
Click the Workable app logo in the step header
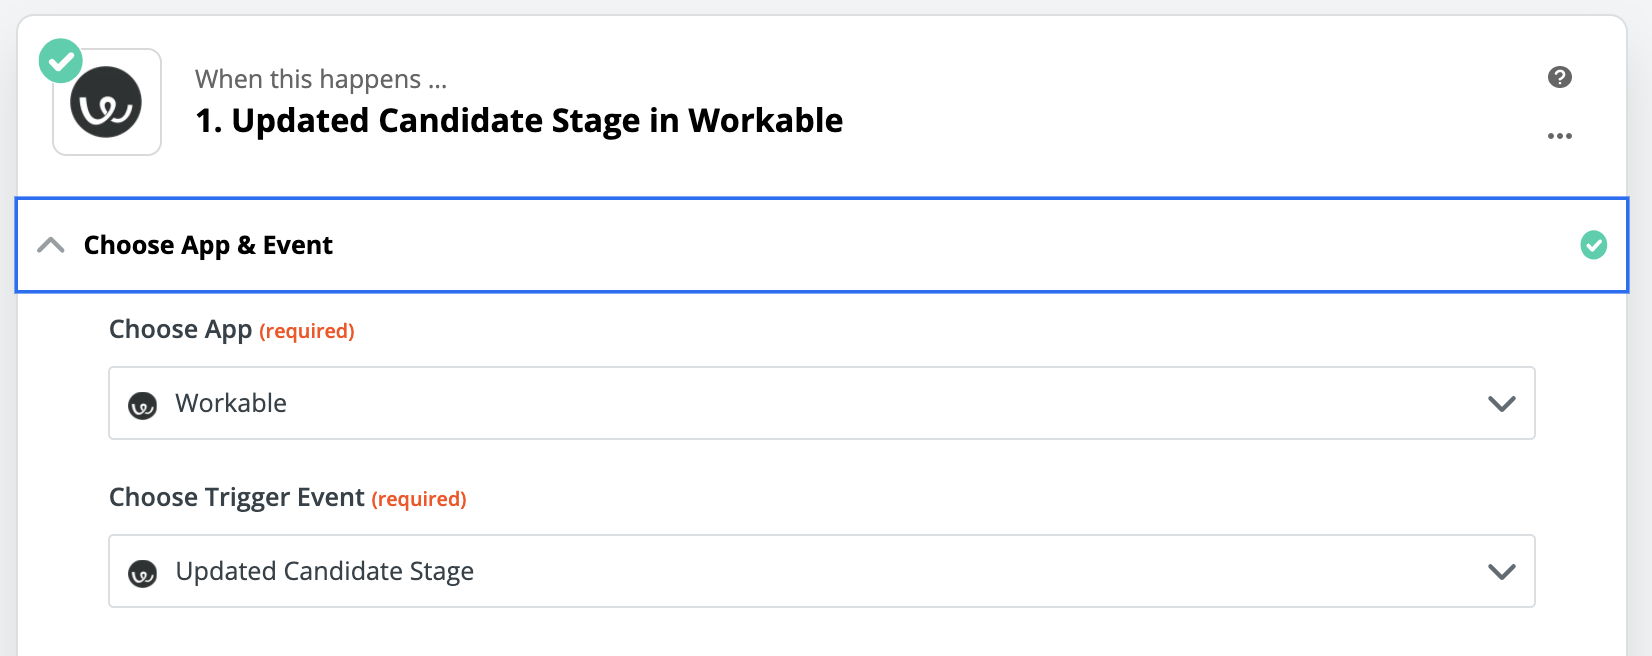click(x=106, y=101)
